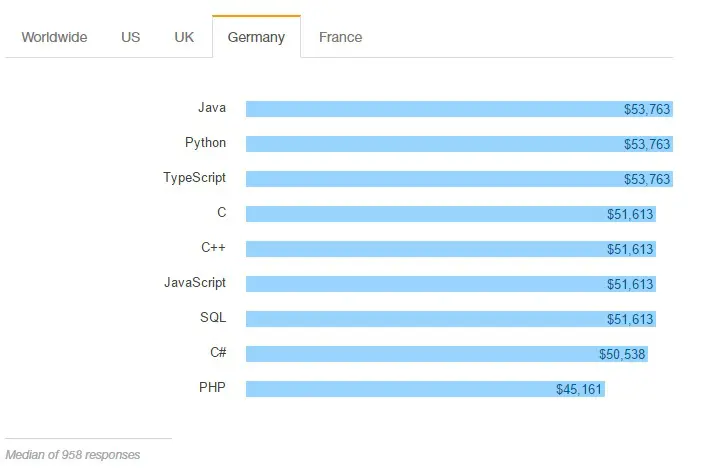Click the Median of 958 responses note
Viewport: 727px width, 471px height.
pyautogui.click(x=73, y=455)
